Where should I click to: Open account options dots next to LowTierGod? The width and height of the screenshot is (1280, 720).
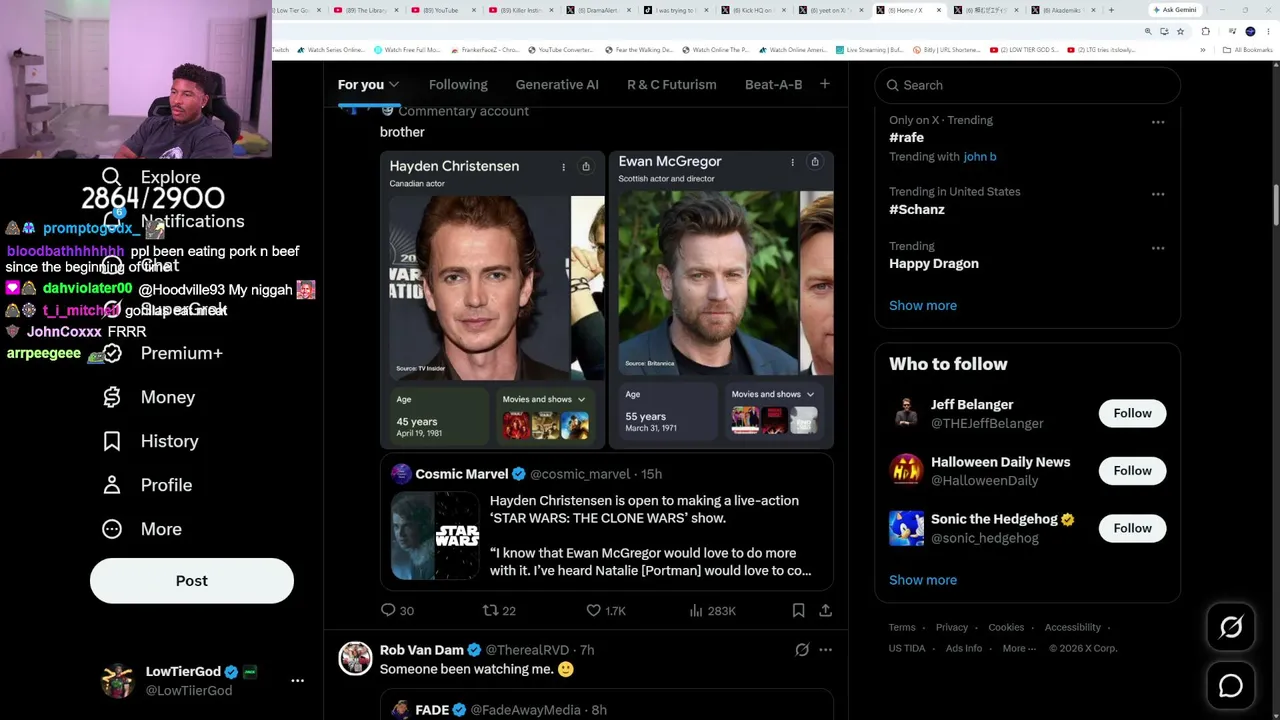[x=297, y=680]
